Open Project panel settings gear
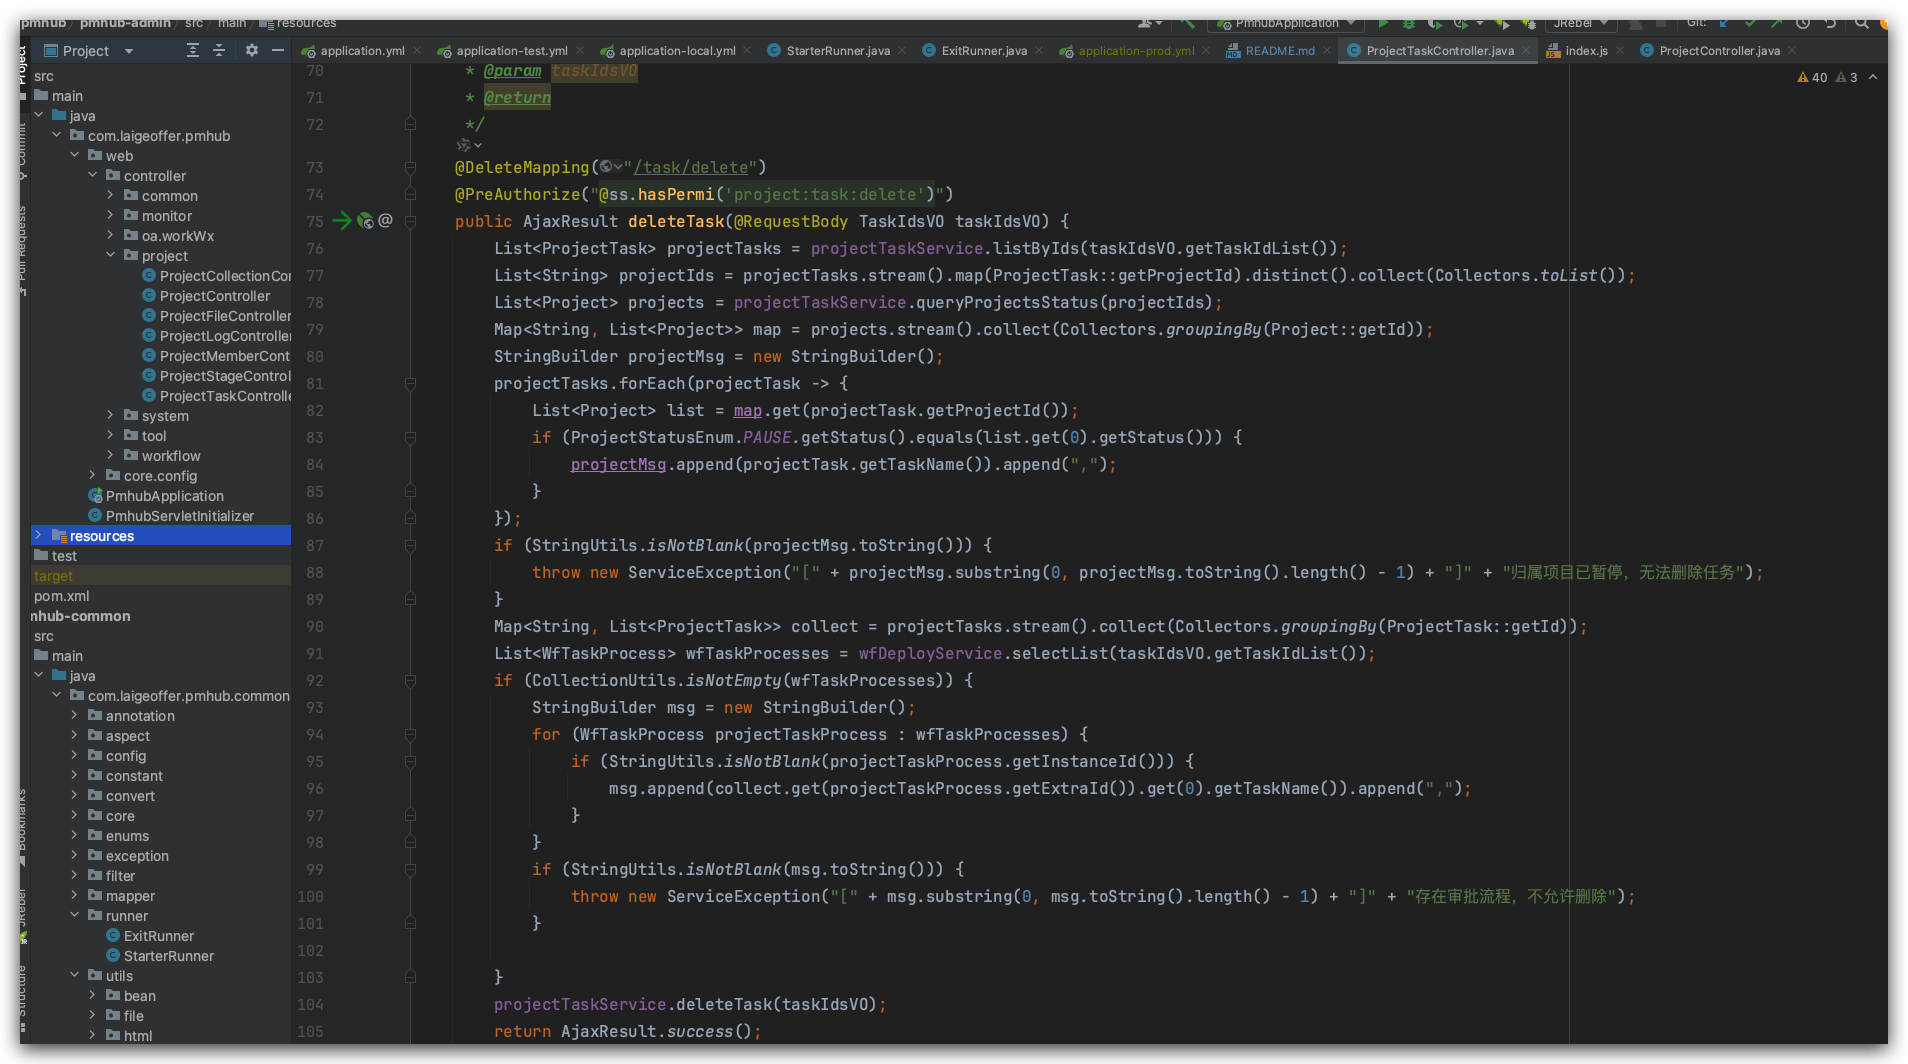 (x=252, y=50)
